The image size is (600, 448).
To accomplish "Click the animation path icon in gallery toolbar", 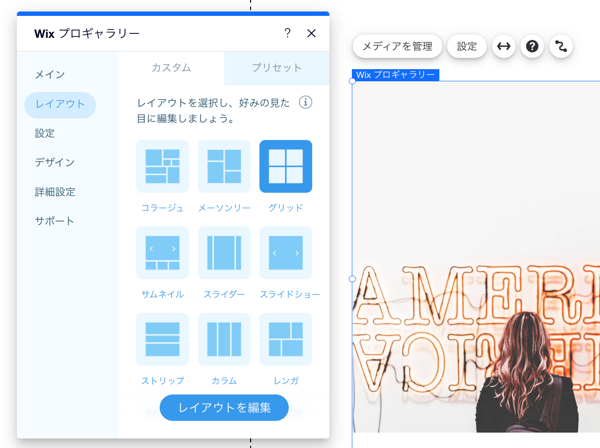I will coord(561,47).
